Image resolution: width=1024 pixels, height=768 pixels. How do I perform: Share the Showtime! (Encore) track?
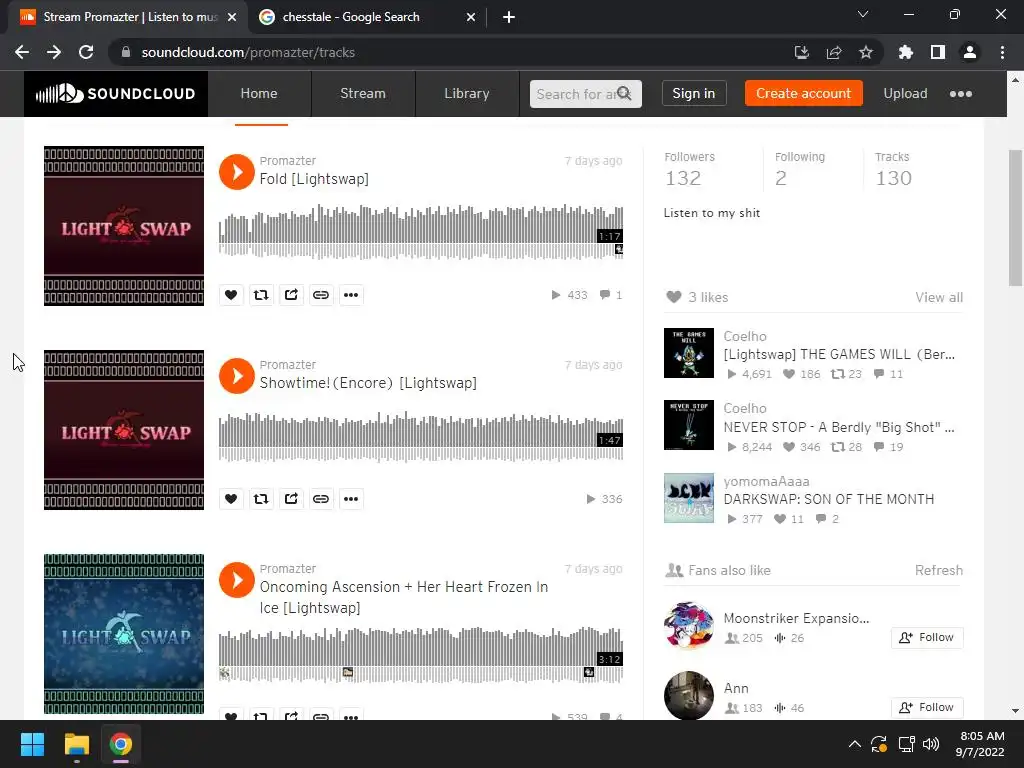(x=291, y=499)
